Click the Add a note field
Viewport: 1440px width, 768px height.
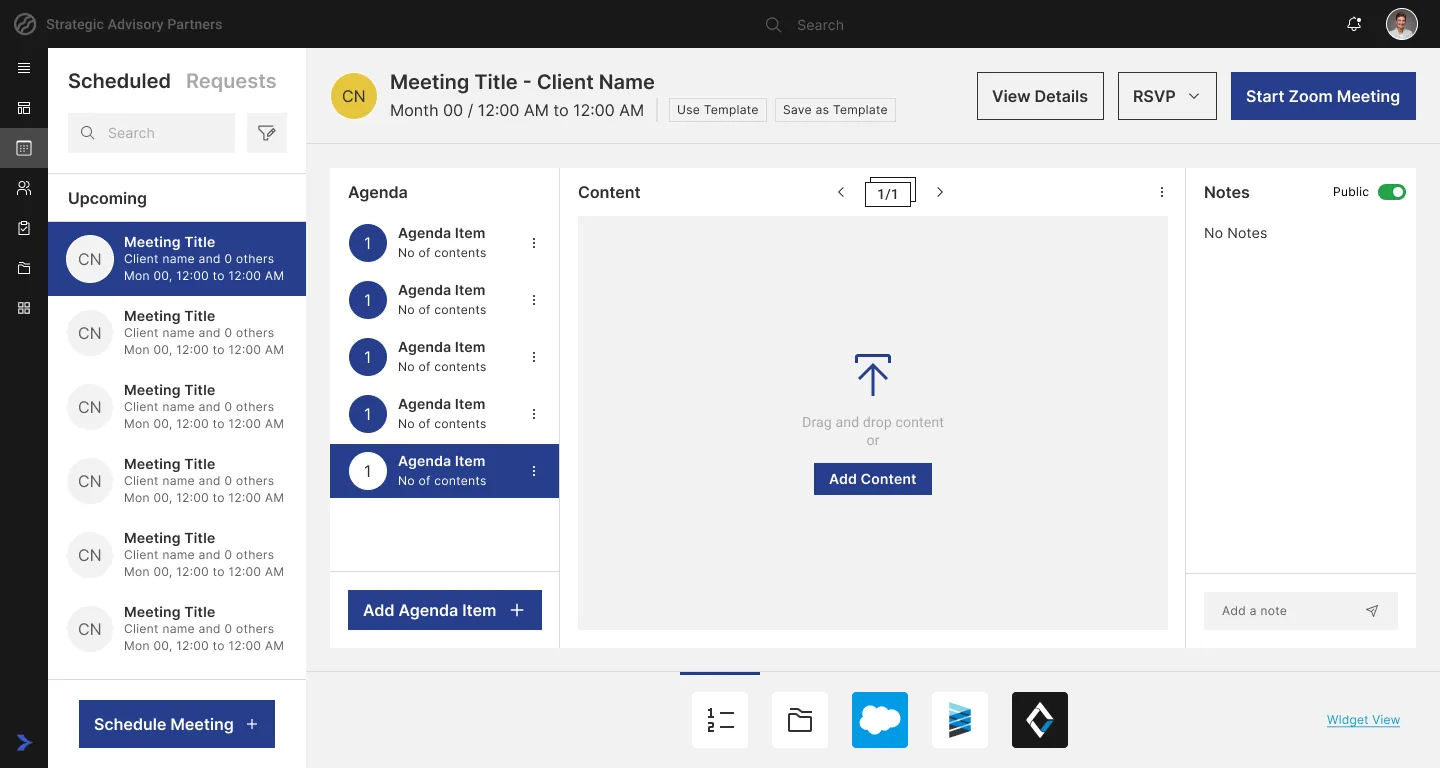1301,611
